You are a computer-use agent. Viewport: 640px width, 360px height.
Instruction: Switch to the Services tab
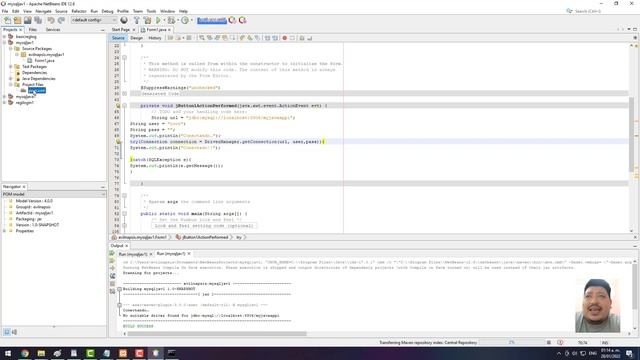(53, 30)
